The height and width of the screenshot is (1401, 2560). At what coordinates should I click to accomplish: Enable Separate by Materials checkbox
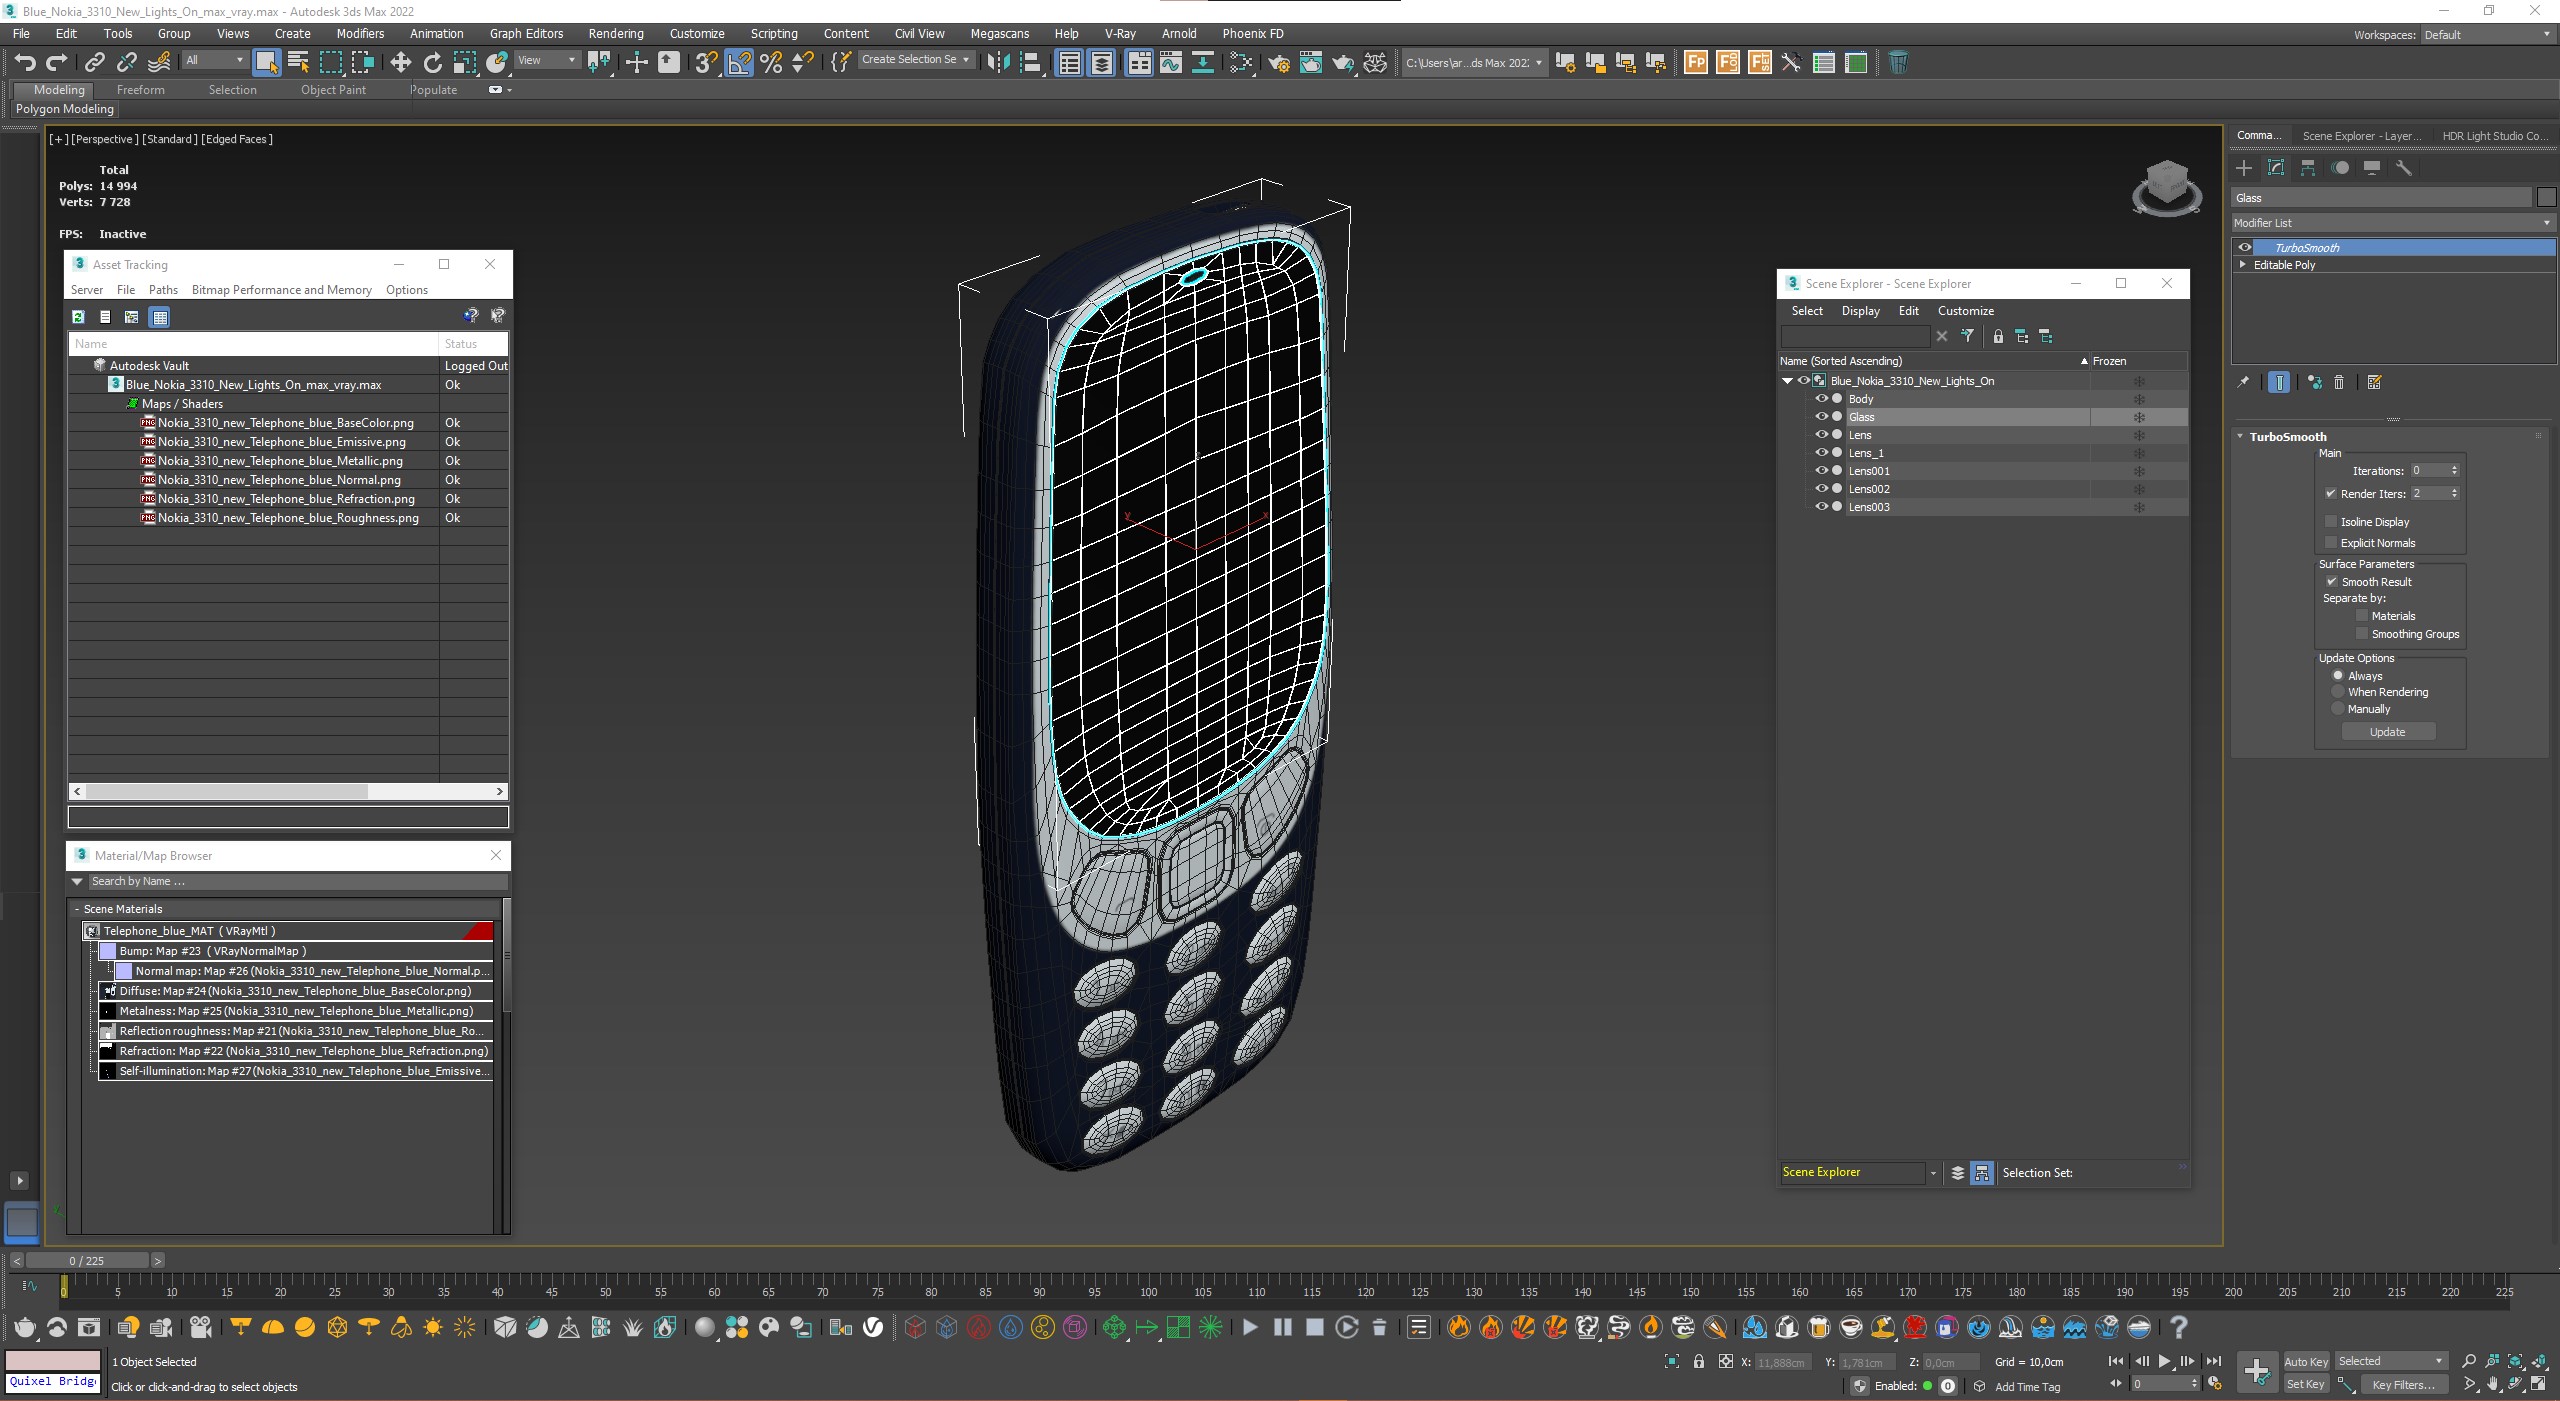pos(2362,616)
